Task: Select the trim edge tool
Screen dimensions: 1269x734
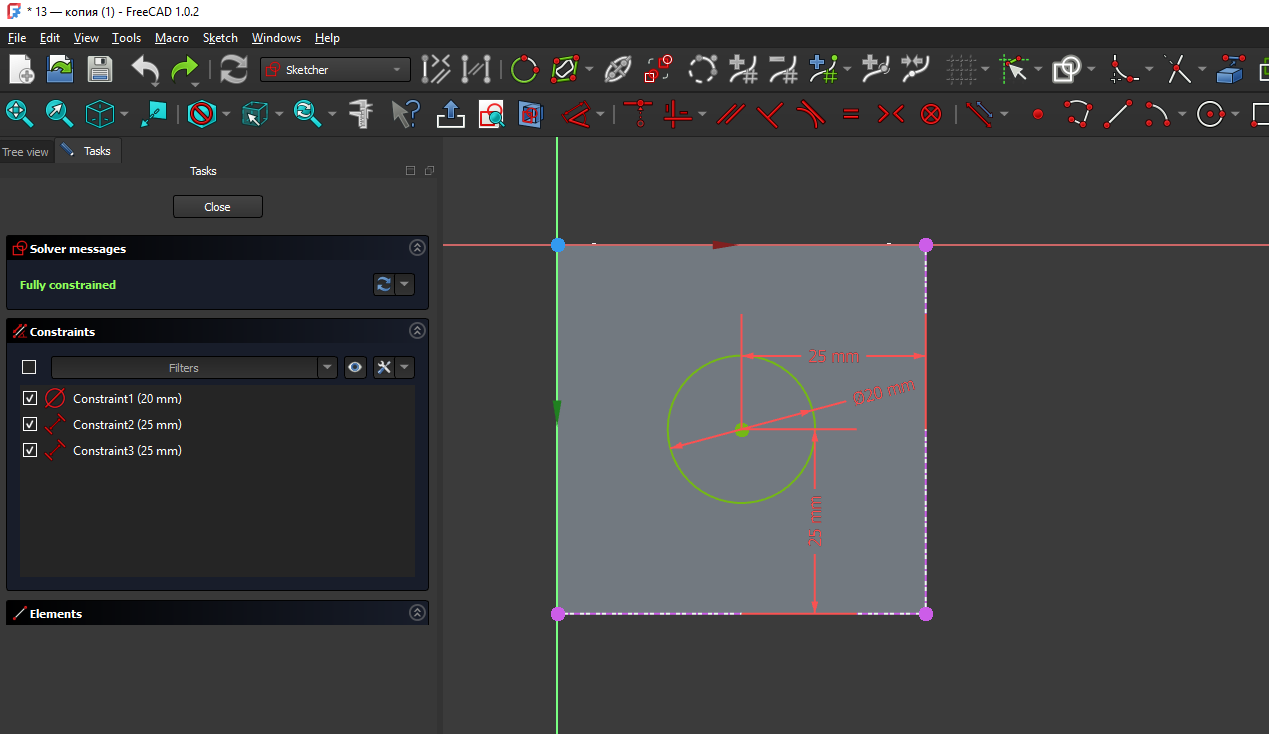Action: (1179, 69)
